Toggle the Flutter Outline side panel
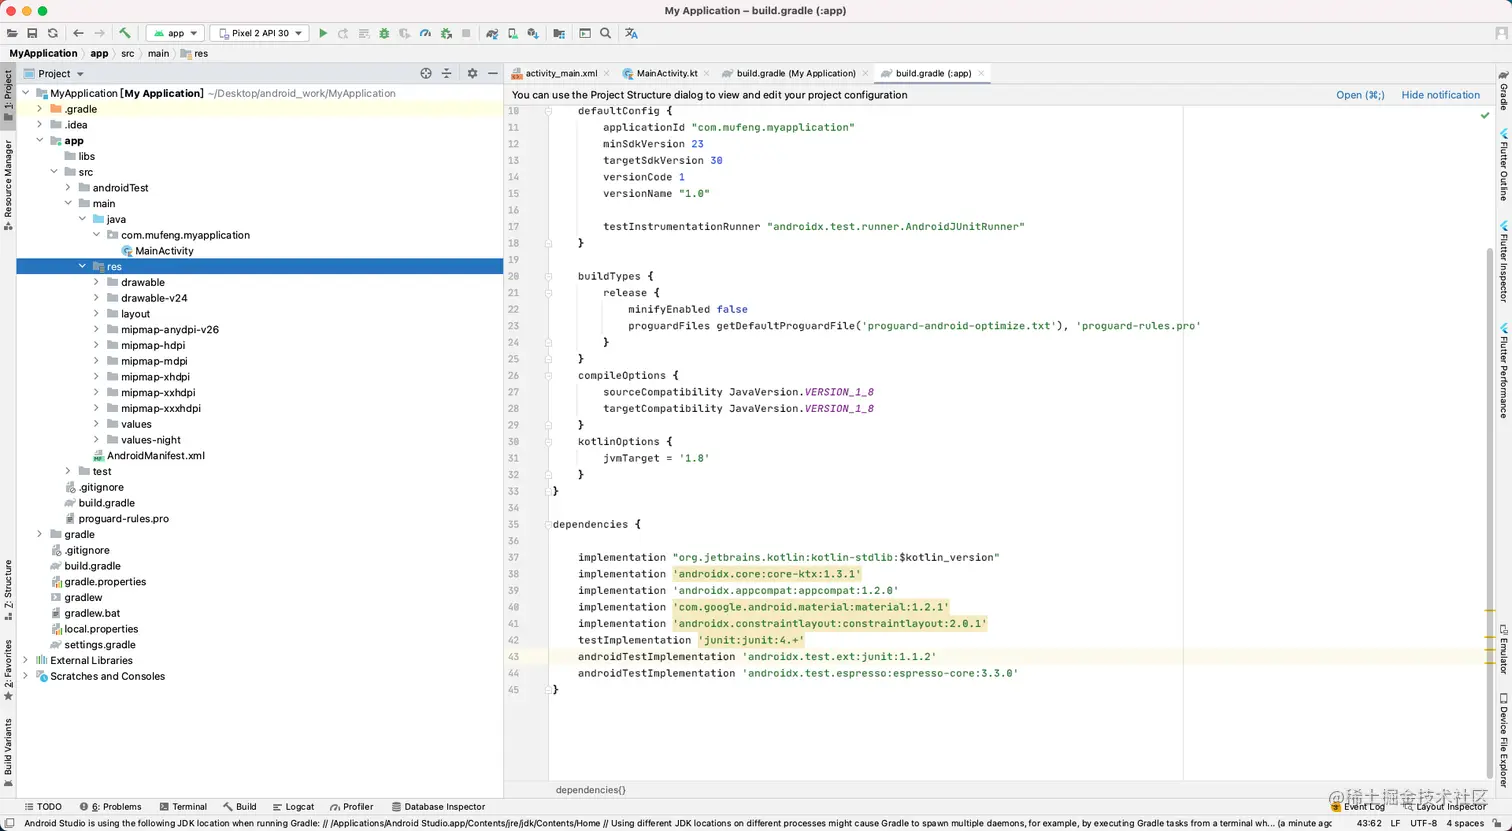Image resolution: width=1512 pixels, height=831 pixels. [x=1503, y=164]
